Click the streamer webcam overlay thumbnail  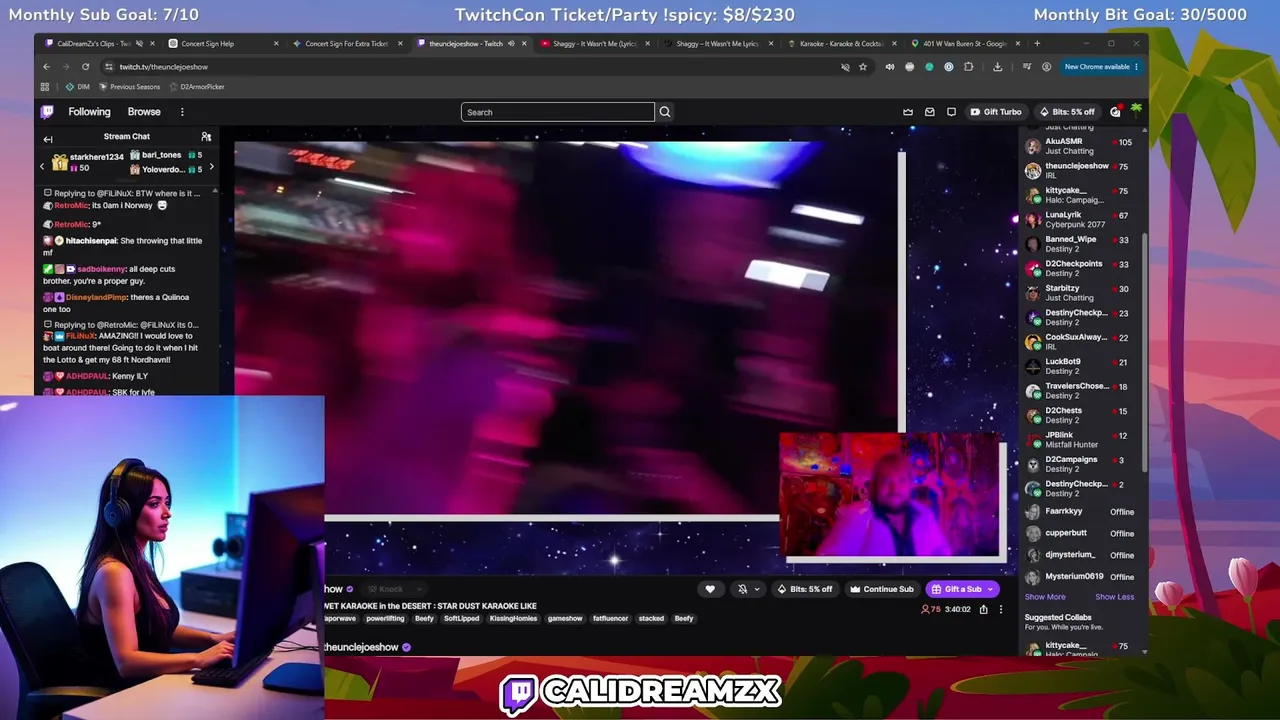click(x=891, y=495)
